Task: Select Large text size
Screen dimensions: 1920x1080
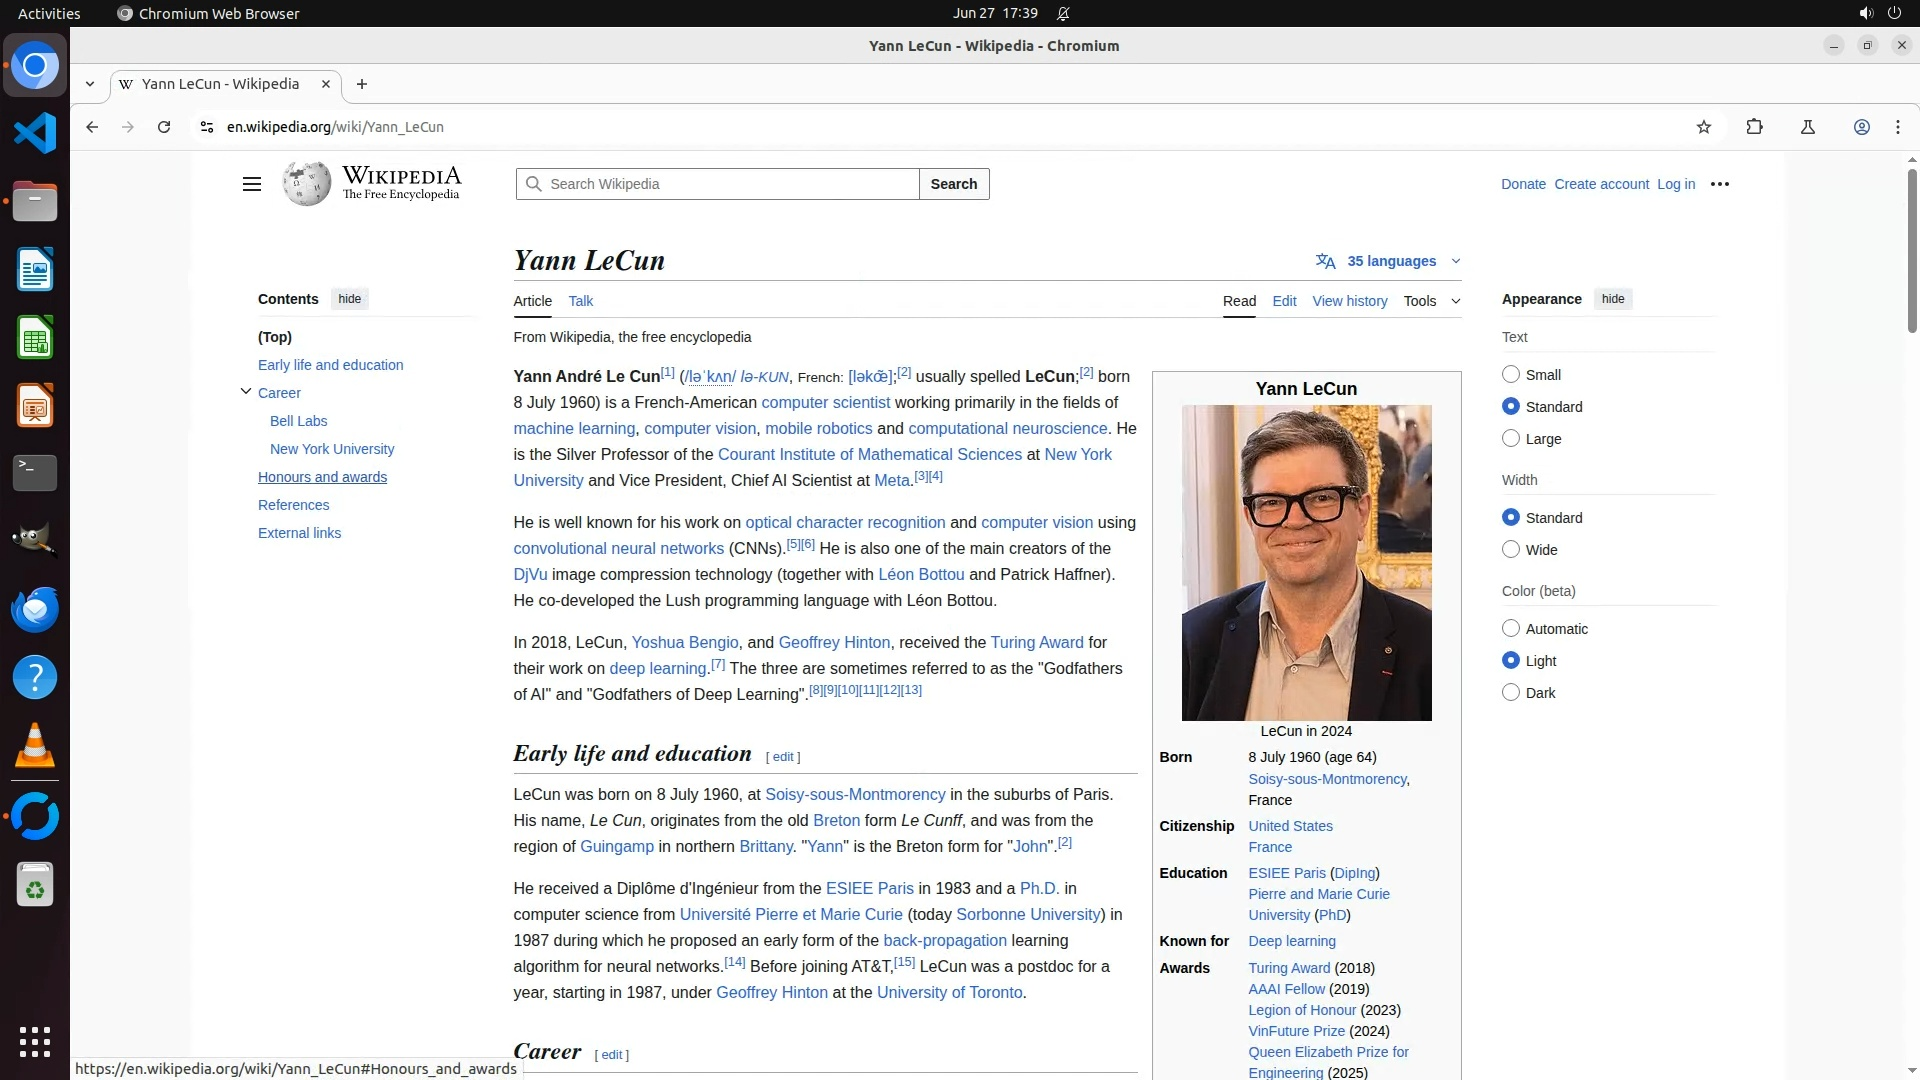Action: click(x=1511, y=438)
